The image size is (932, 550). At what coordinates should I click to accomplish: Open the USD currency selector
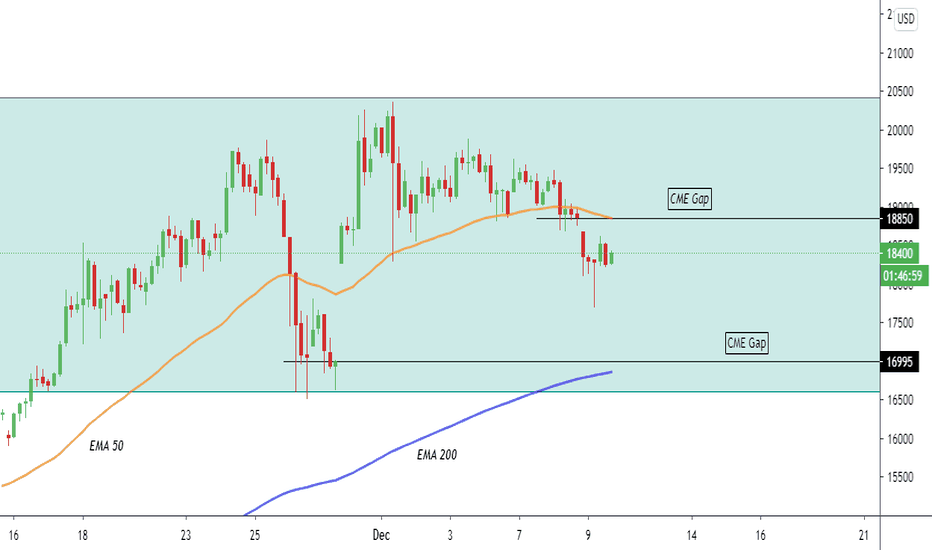point(905,18)
